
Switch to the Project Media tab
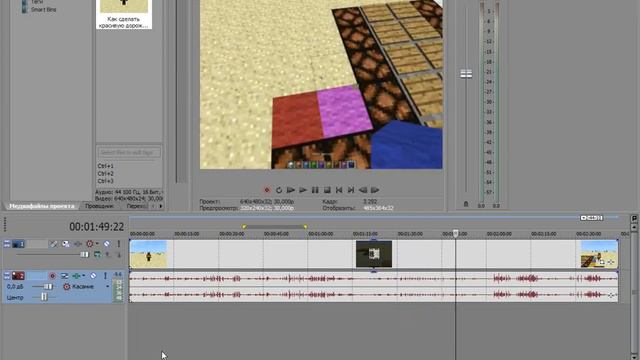pos(42,206)
